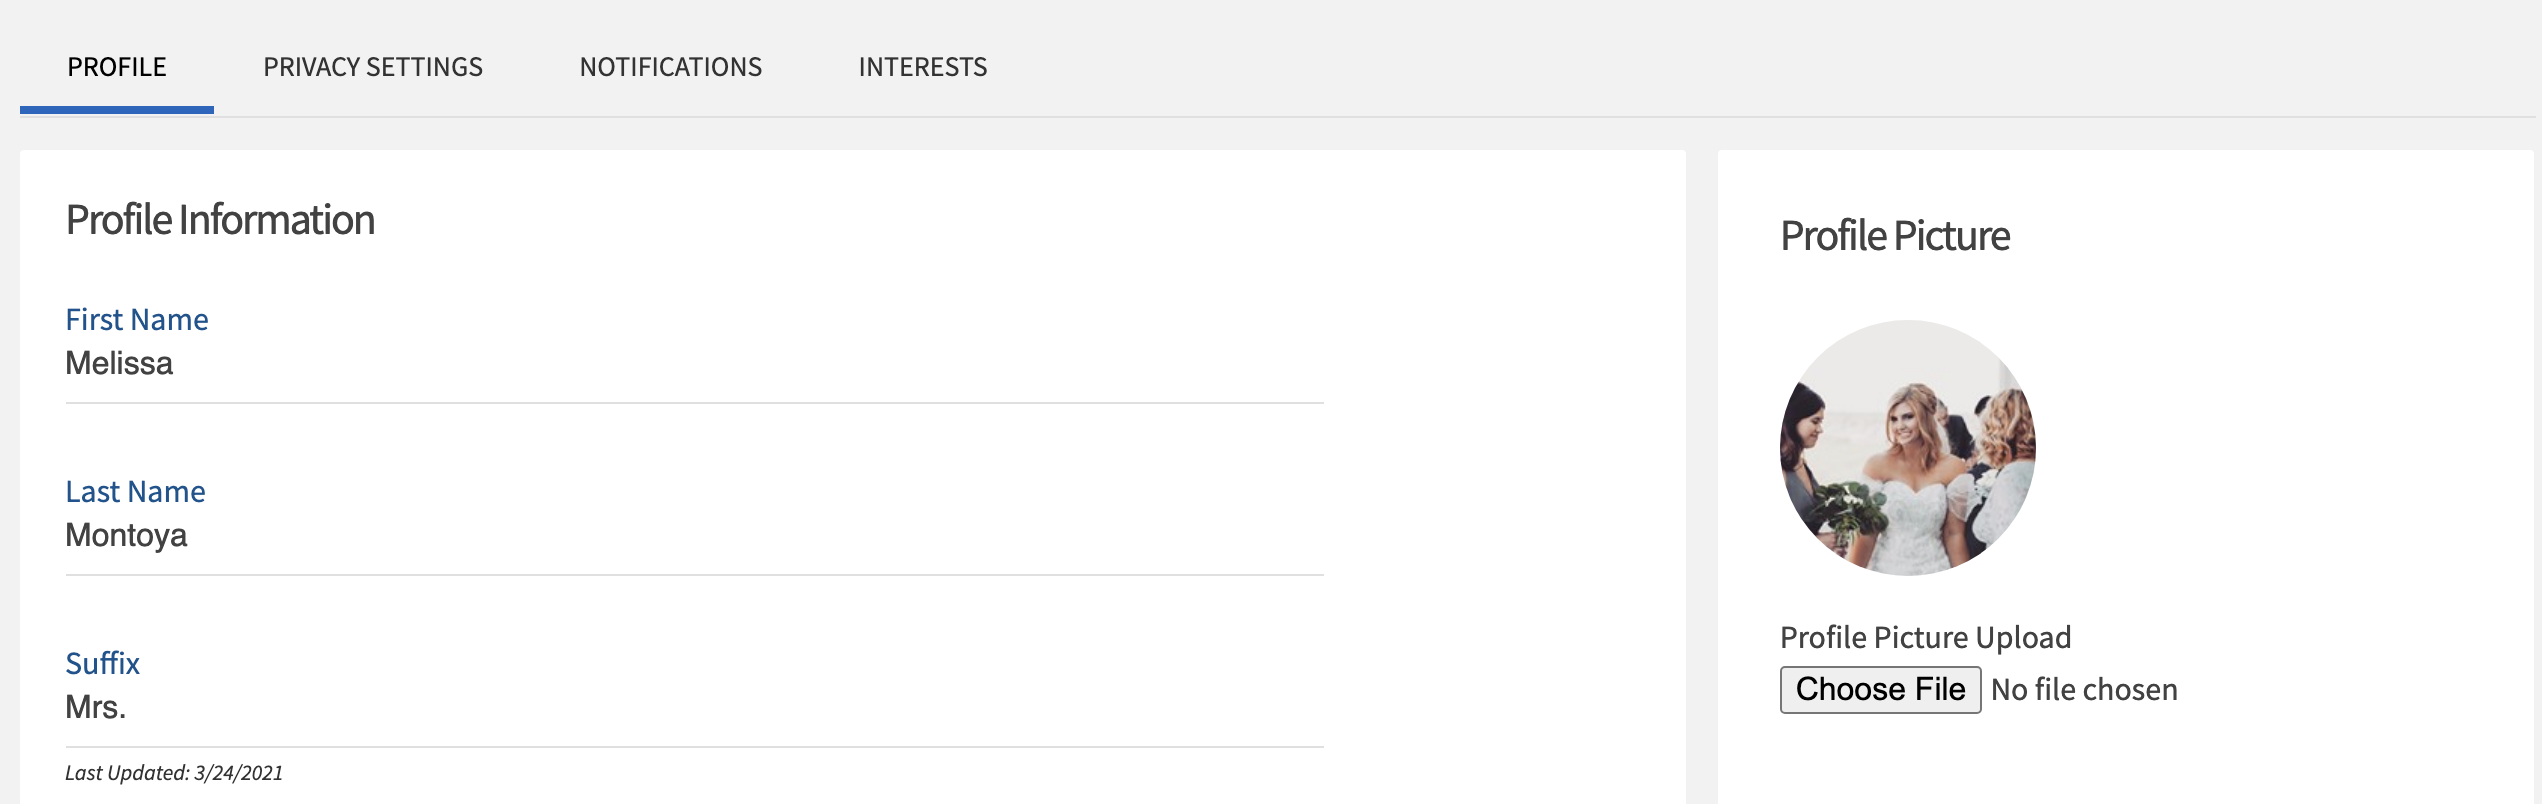The image size is (2542, 804).
Task: Click the blue First Name label
Action: coord(137,320)
